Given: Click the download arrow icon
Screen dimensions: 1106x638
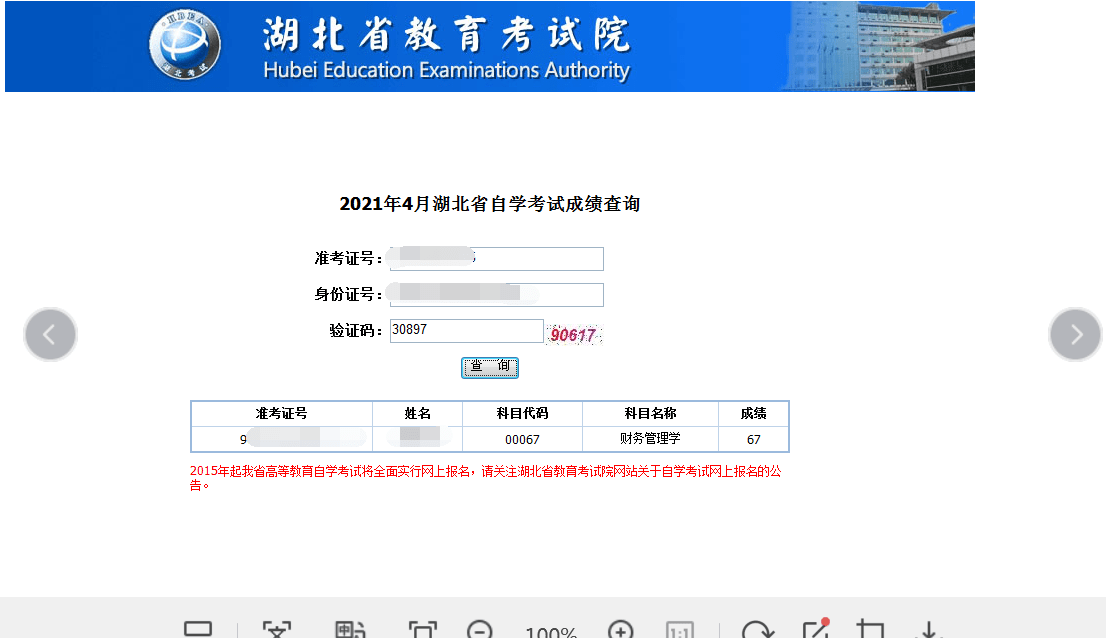Looking at the screenshot, I should [929, 630].
